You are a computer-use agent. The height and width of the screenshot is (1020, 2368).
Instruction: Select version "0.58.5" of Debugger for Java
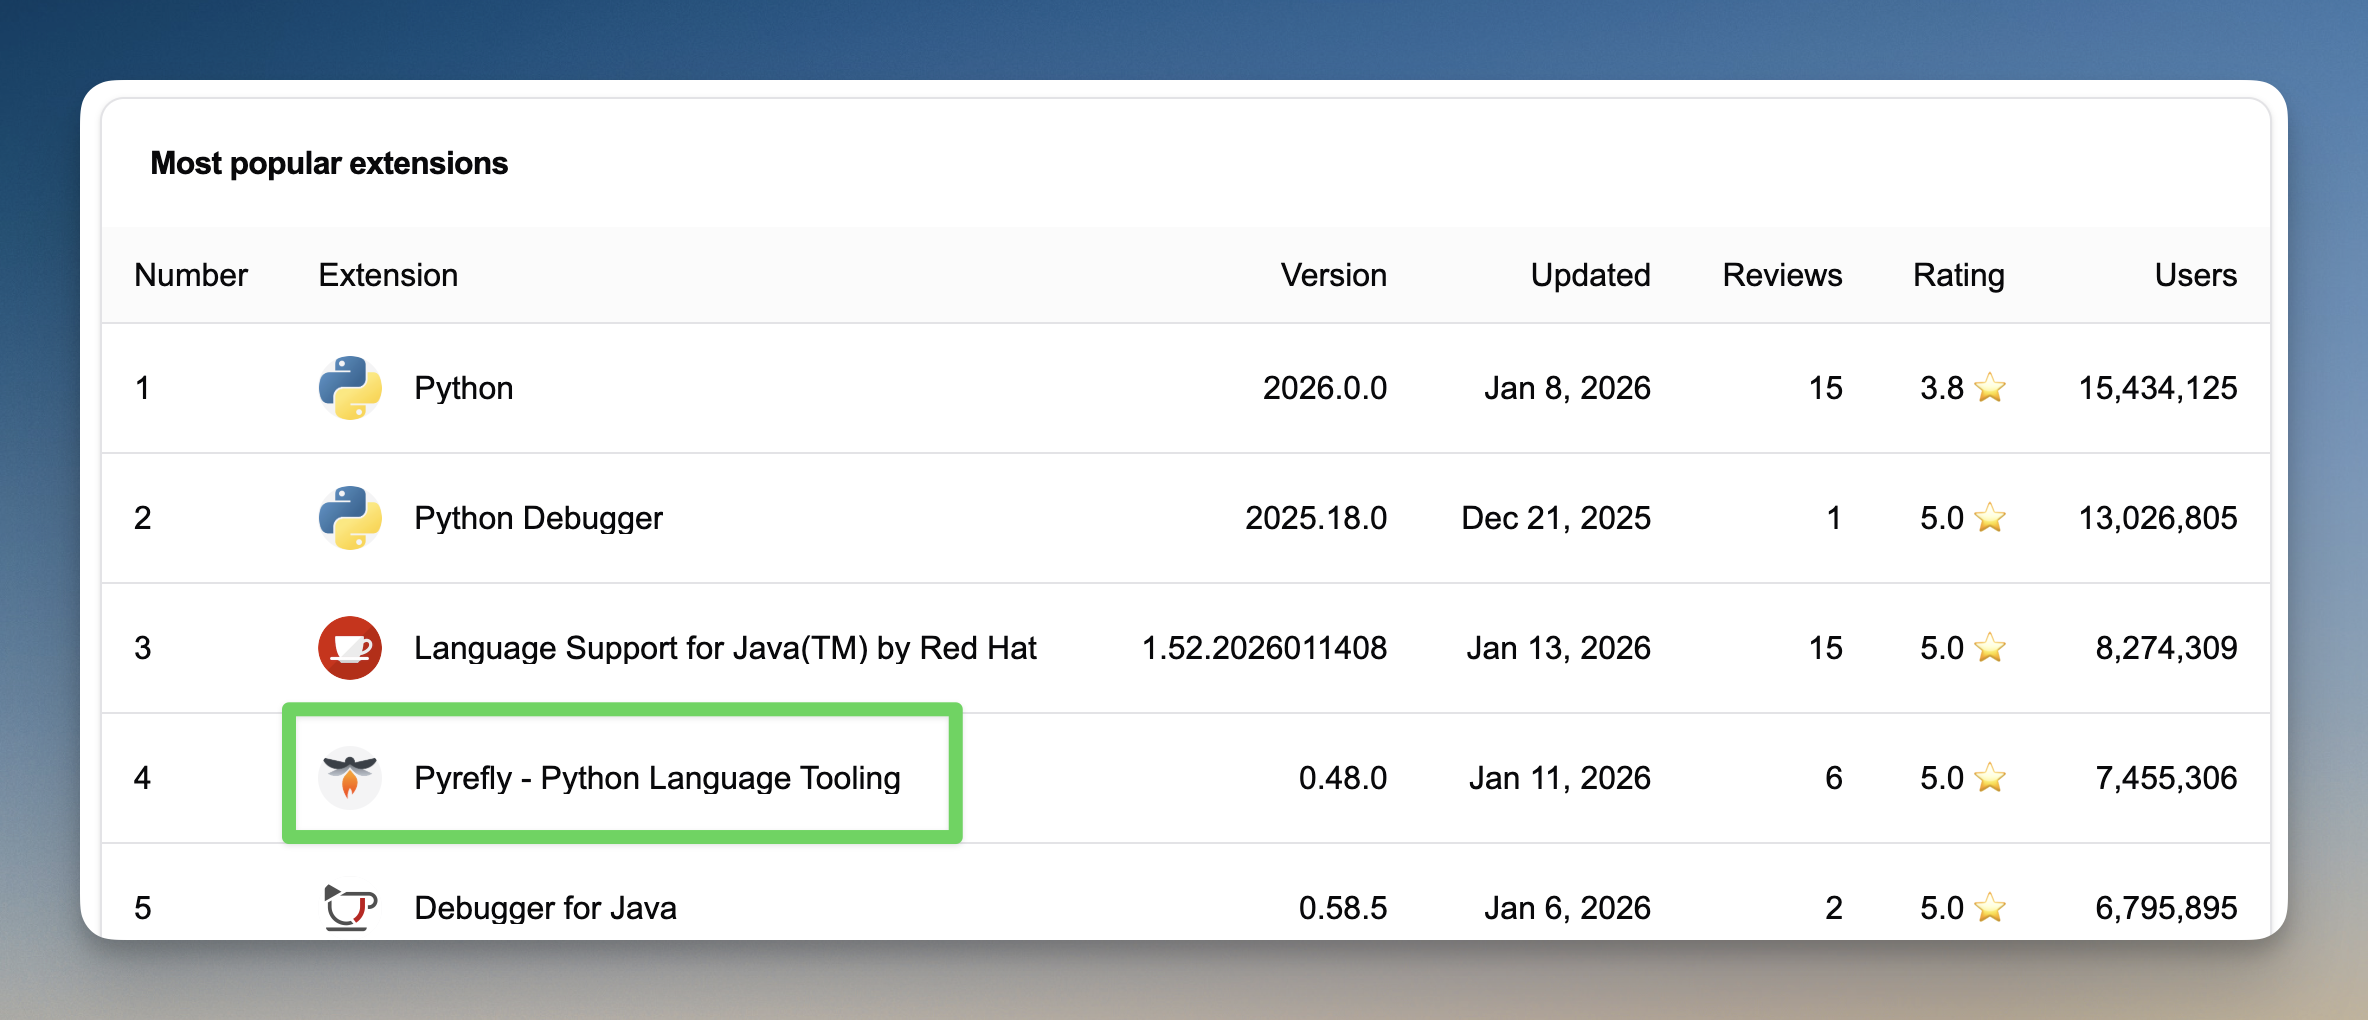point(1343,908)
